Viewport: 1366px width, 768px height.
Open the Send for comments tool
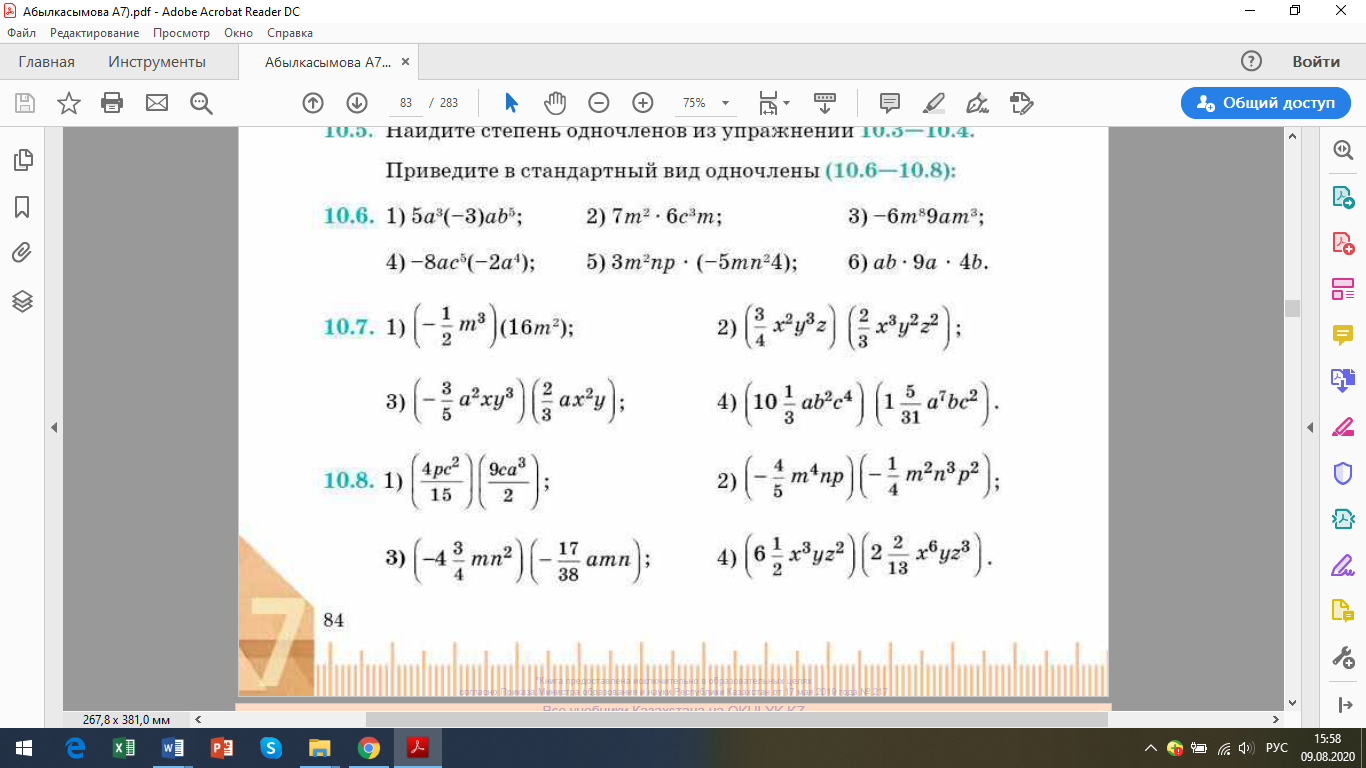tap(1342, 611)
